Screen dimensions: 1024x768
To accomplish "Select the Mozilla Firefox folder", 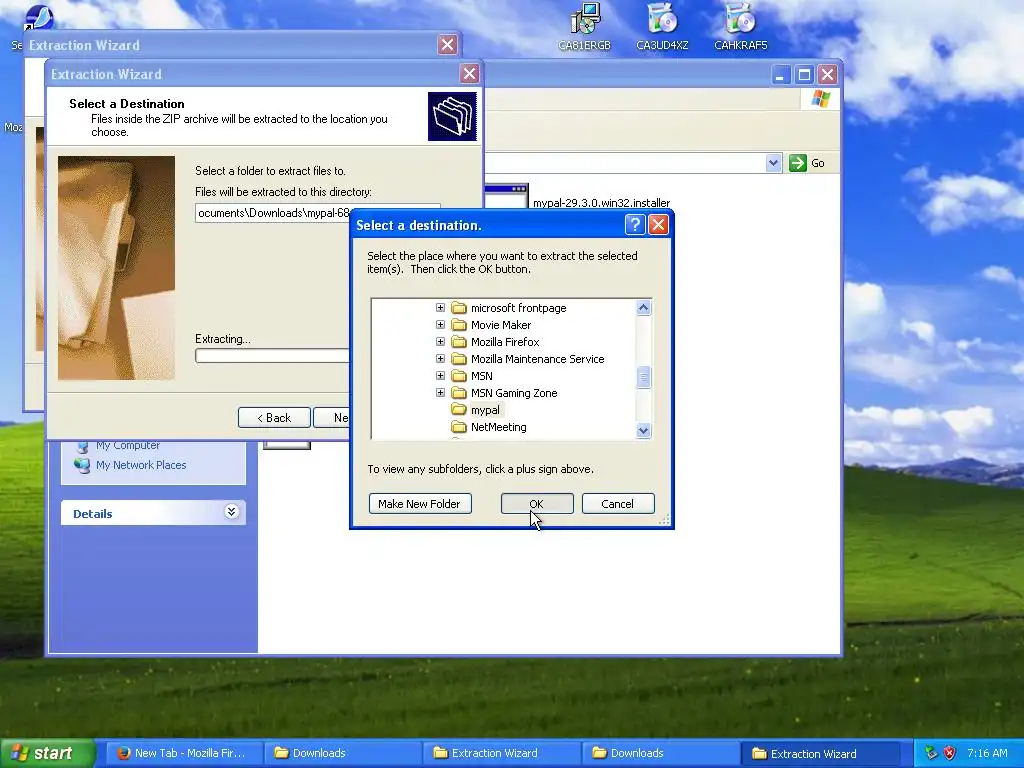I will tap(505, 342).
